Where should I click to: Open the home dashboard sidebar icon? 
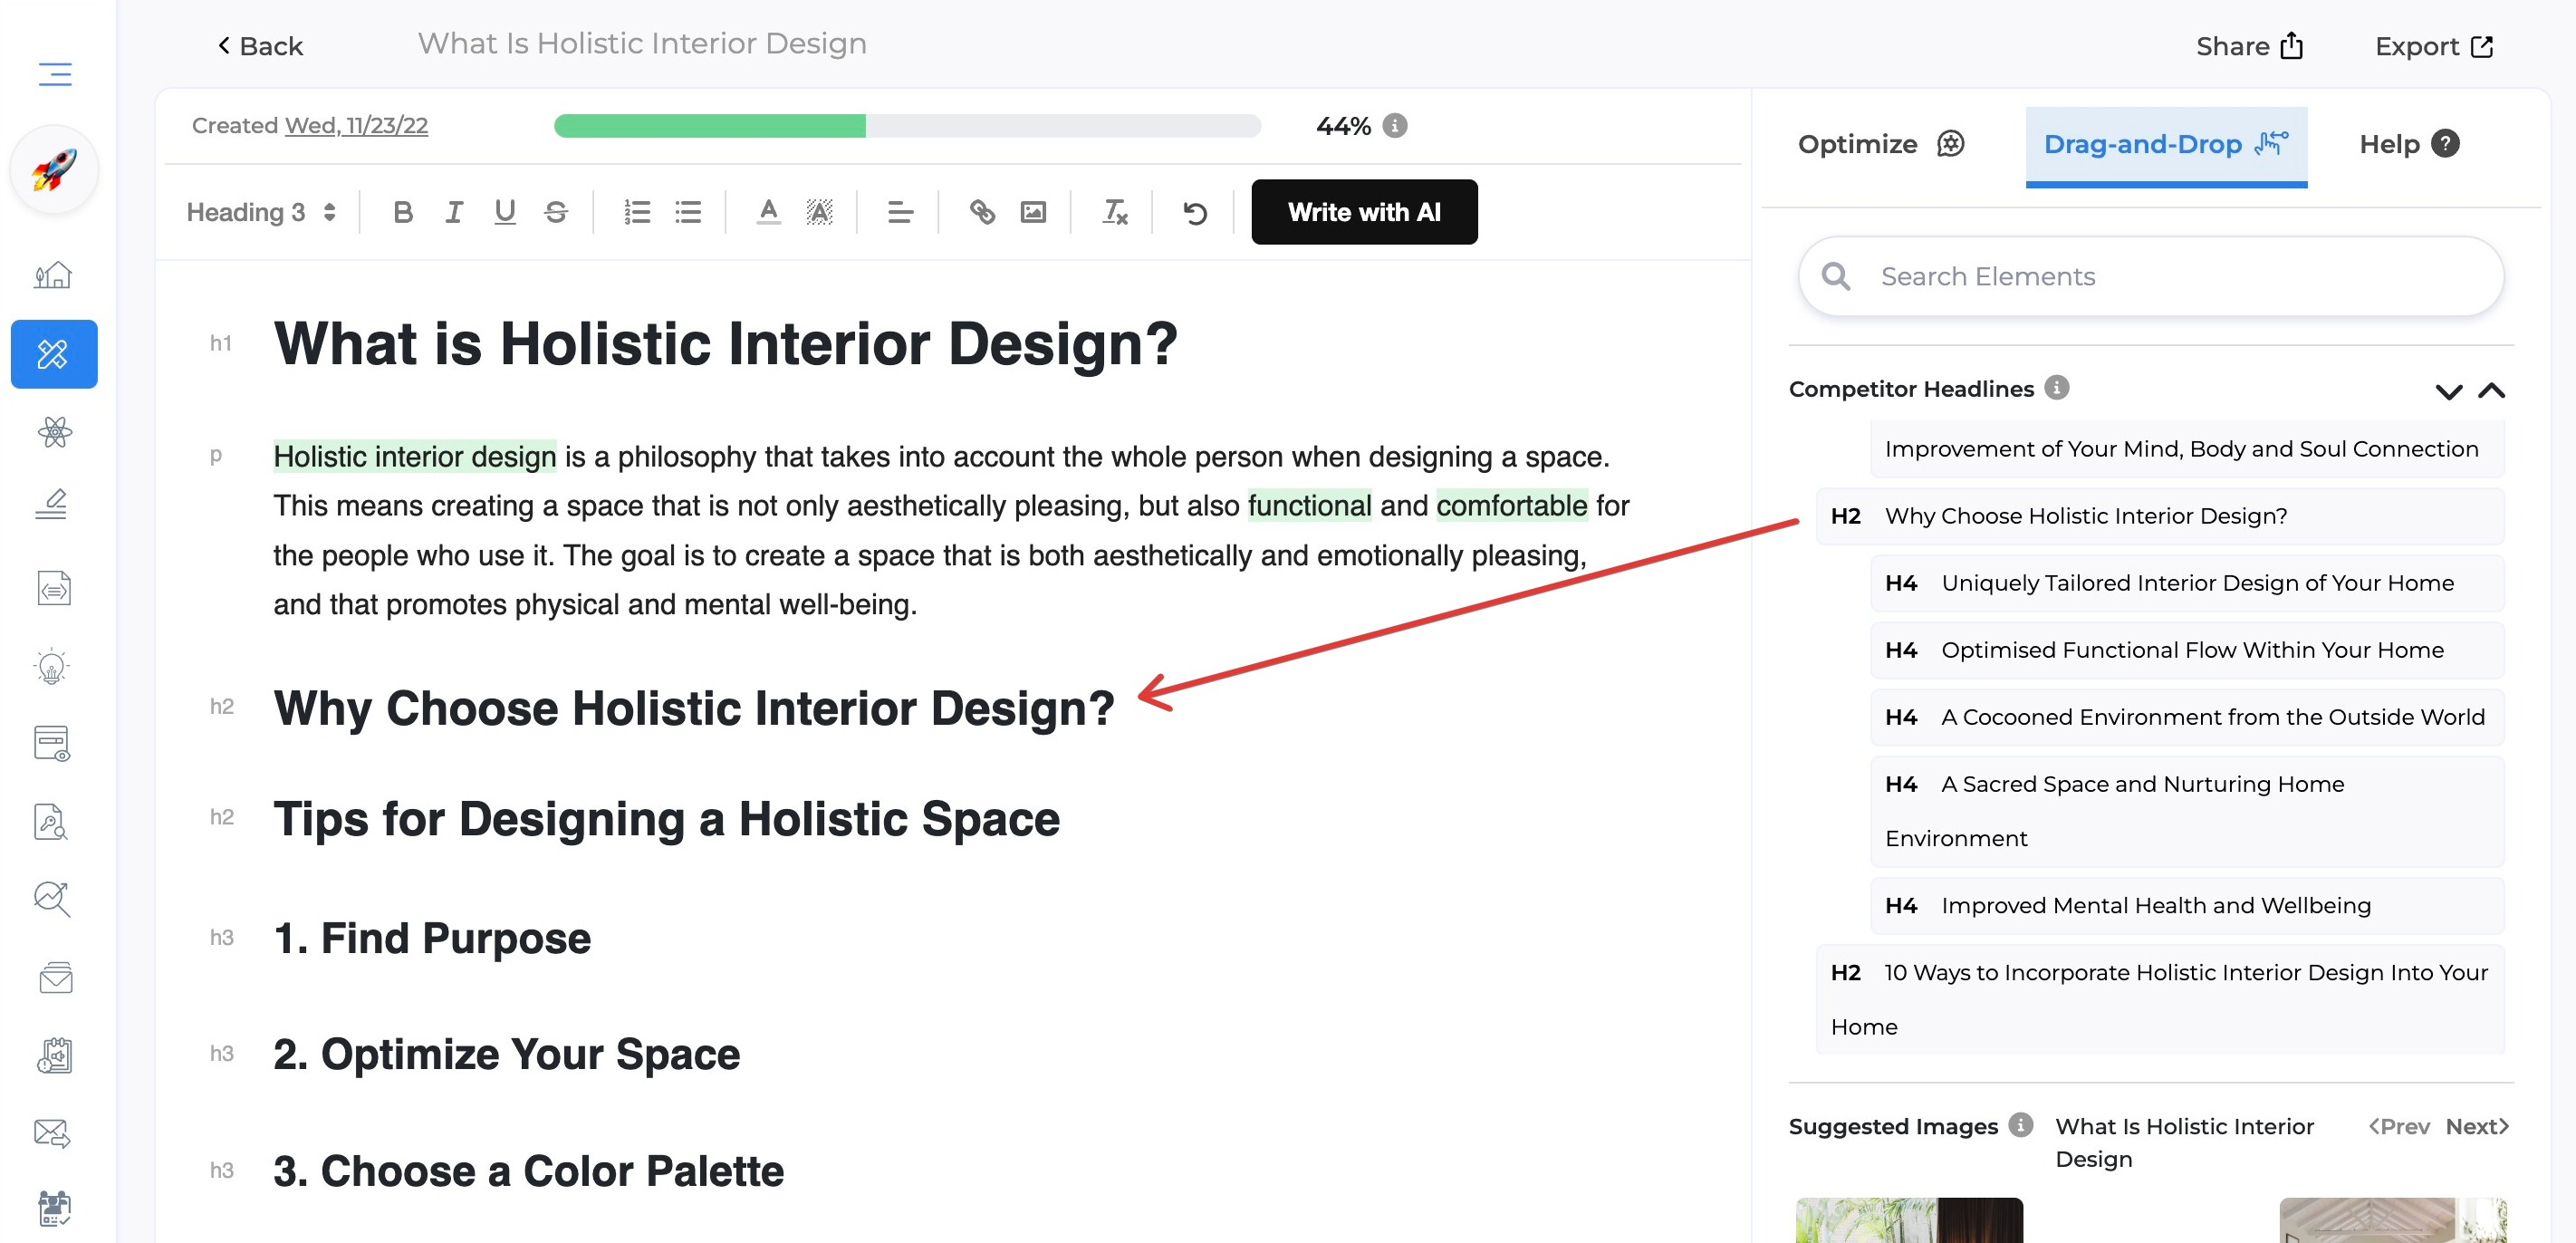[53, 275]
